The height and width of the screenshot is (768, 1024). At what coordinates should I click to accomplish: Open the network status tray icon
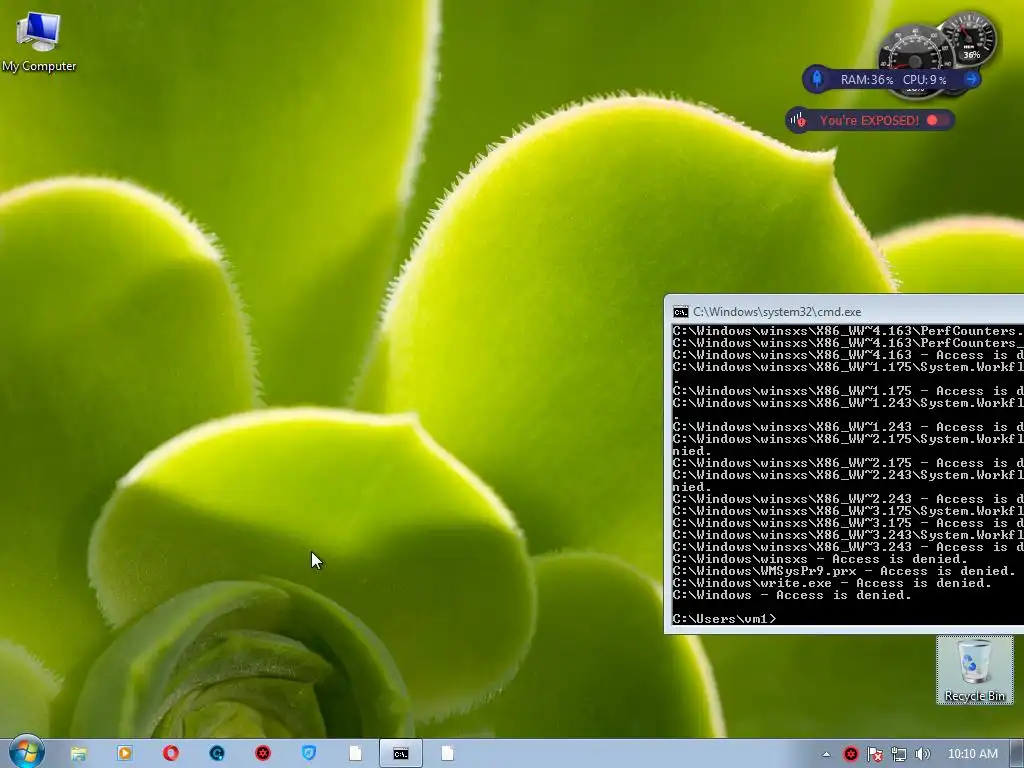point(899,754)
